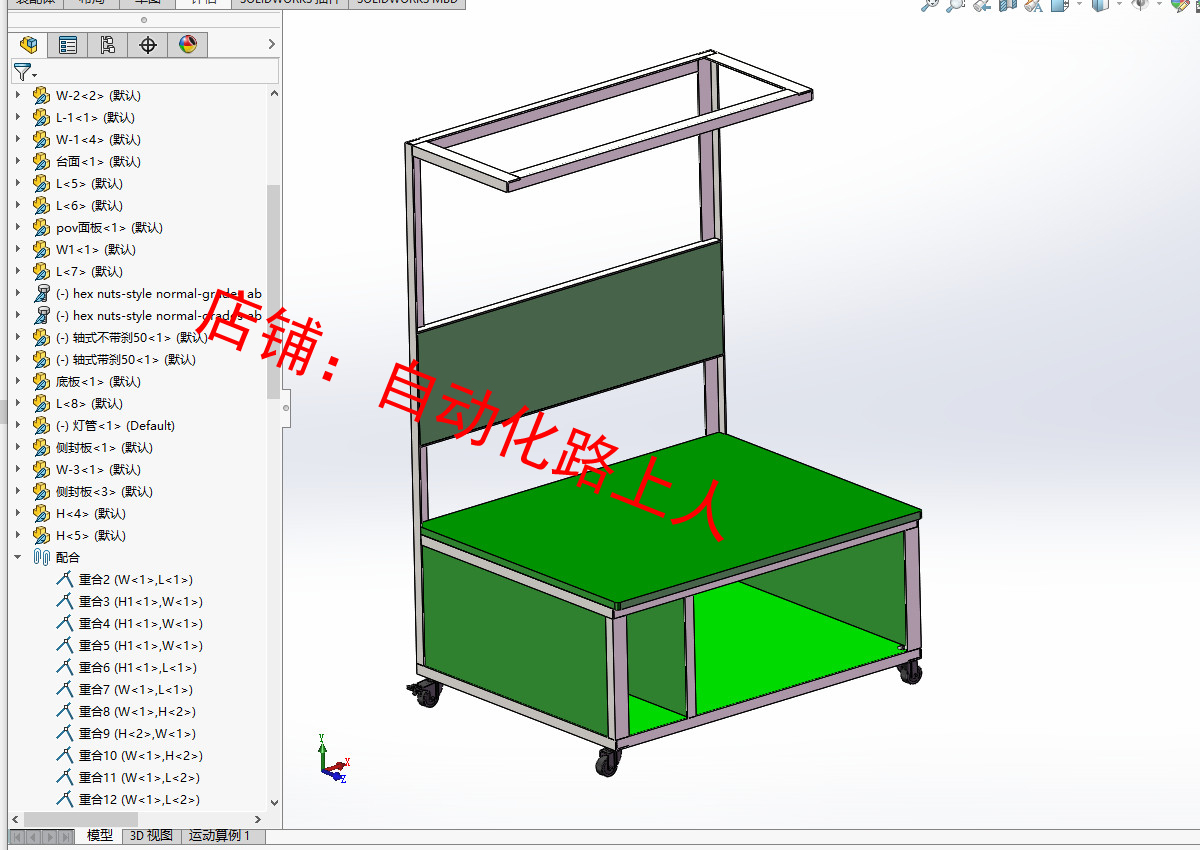Viewport: 1200px width, 850px height.
Task: Click the first hex nuts fastener icon
Action: pyautogui.click(x=41, y=294)
